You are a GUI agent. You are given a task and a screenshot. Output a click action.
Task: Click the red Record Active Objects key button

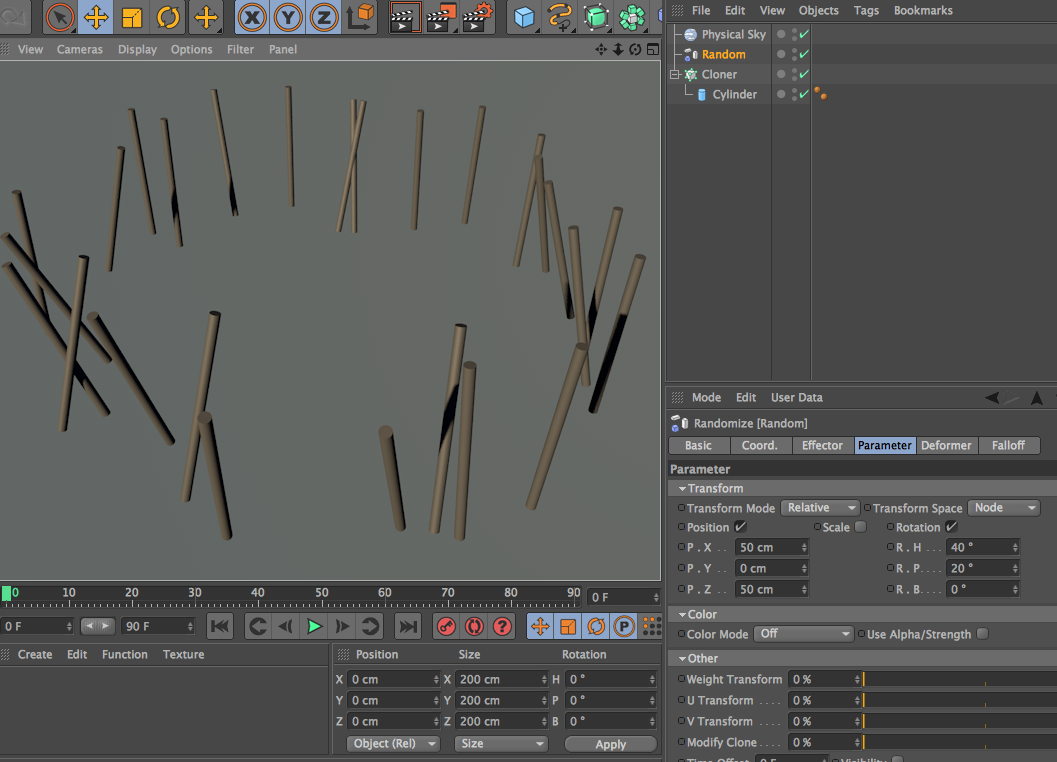446,627
